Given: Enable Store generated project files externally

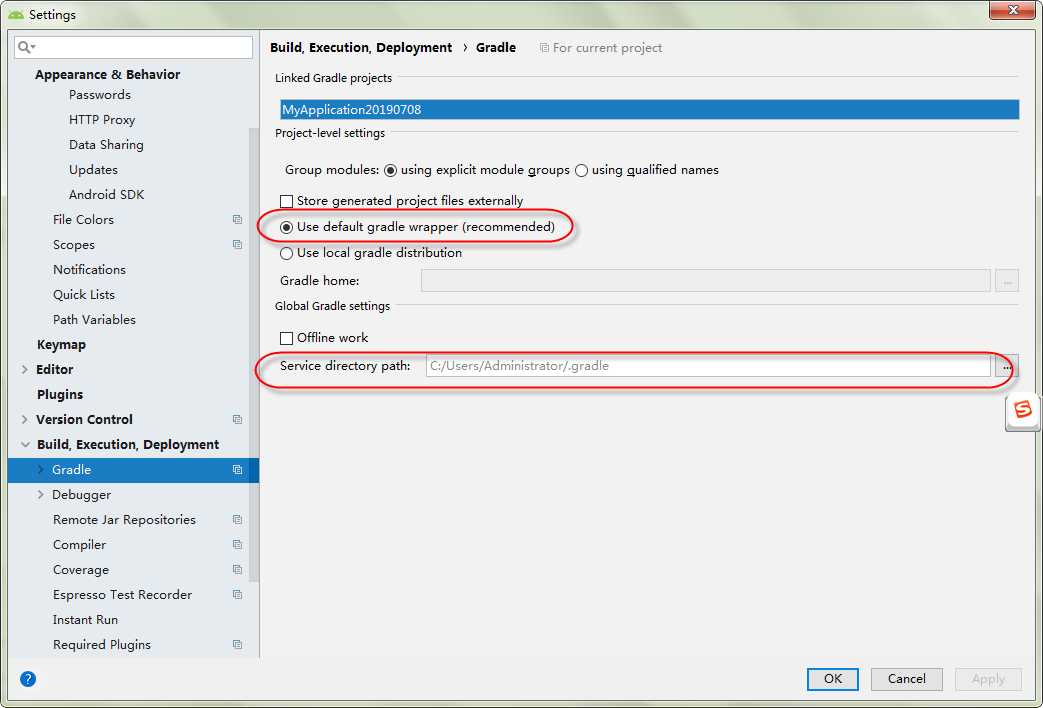Looking at the screenshot, I should pos(287,201).
